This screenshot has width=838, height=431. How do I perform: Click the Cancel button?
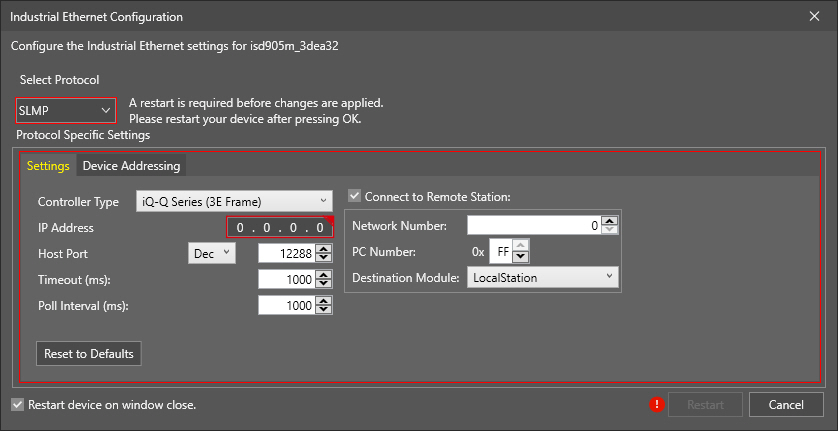click(786, 405)
